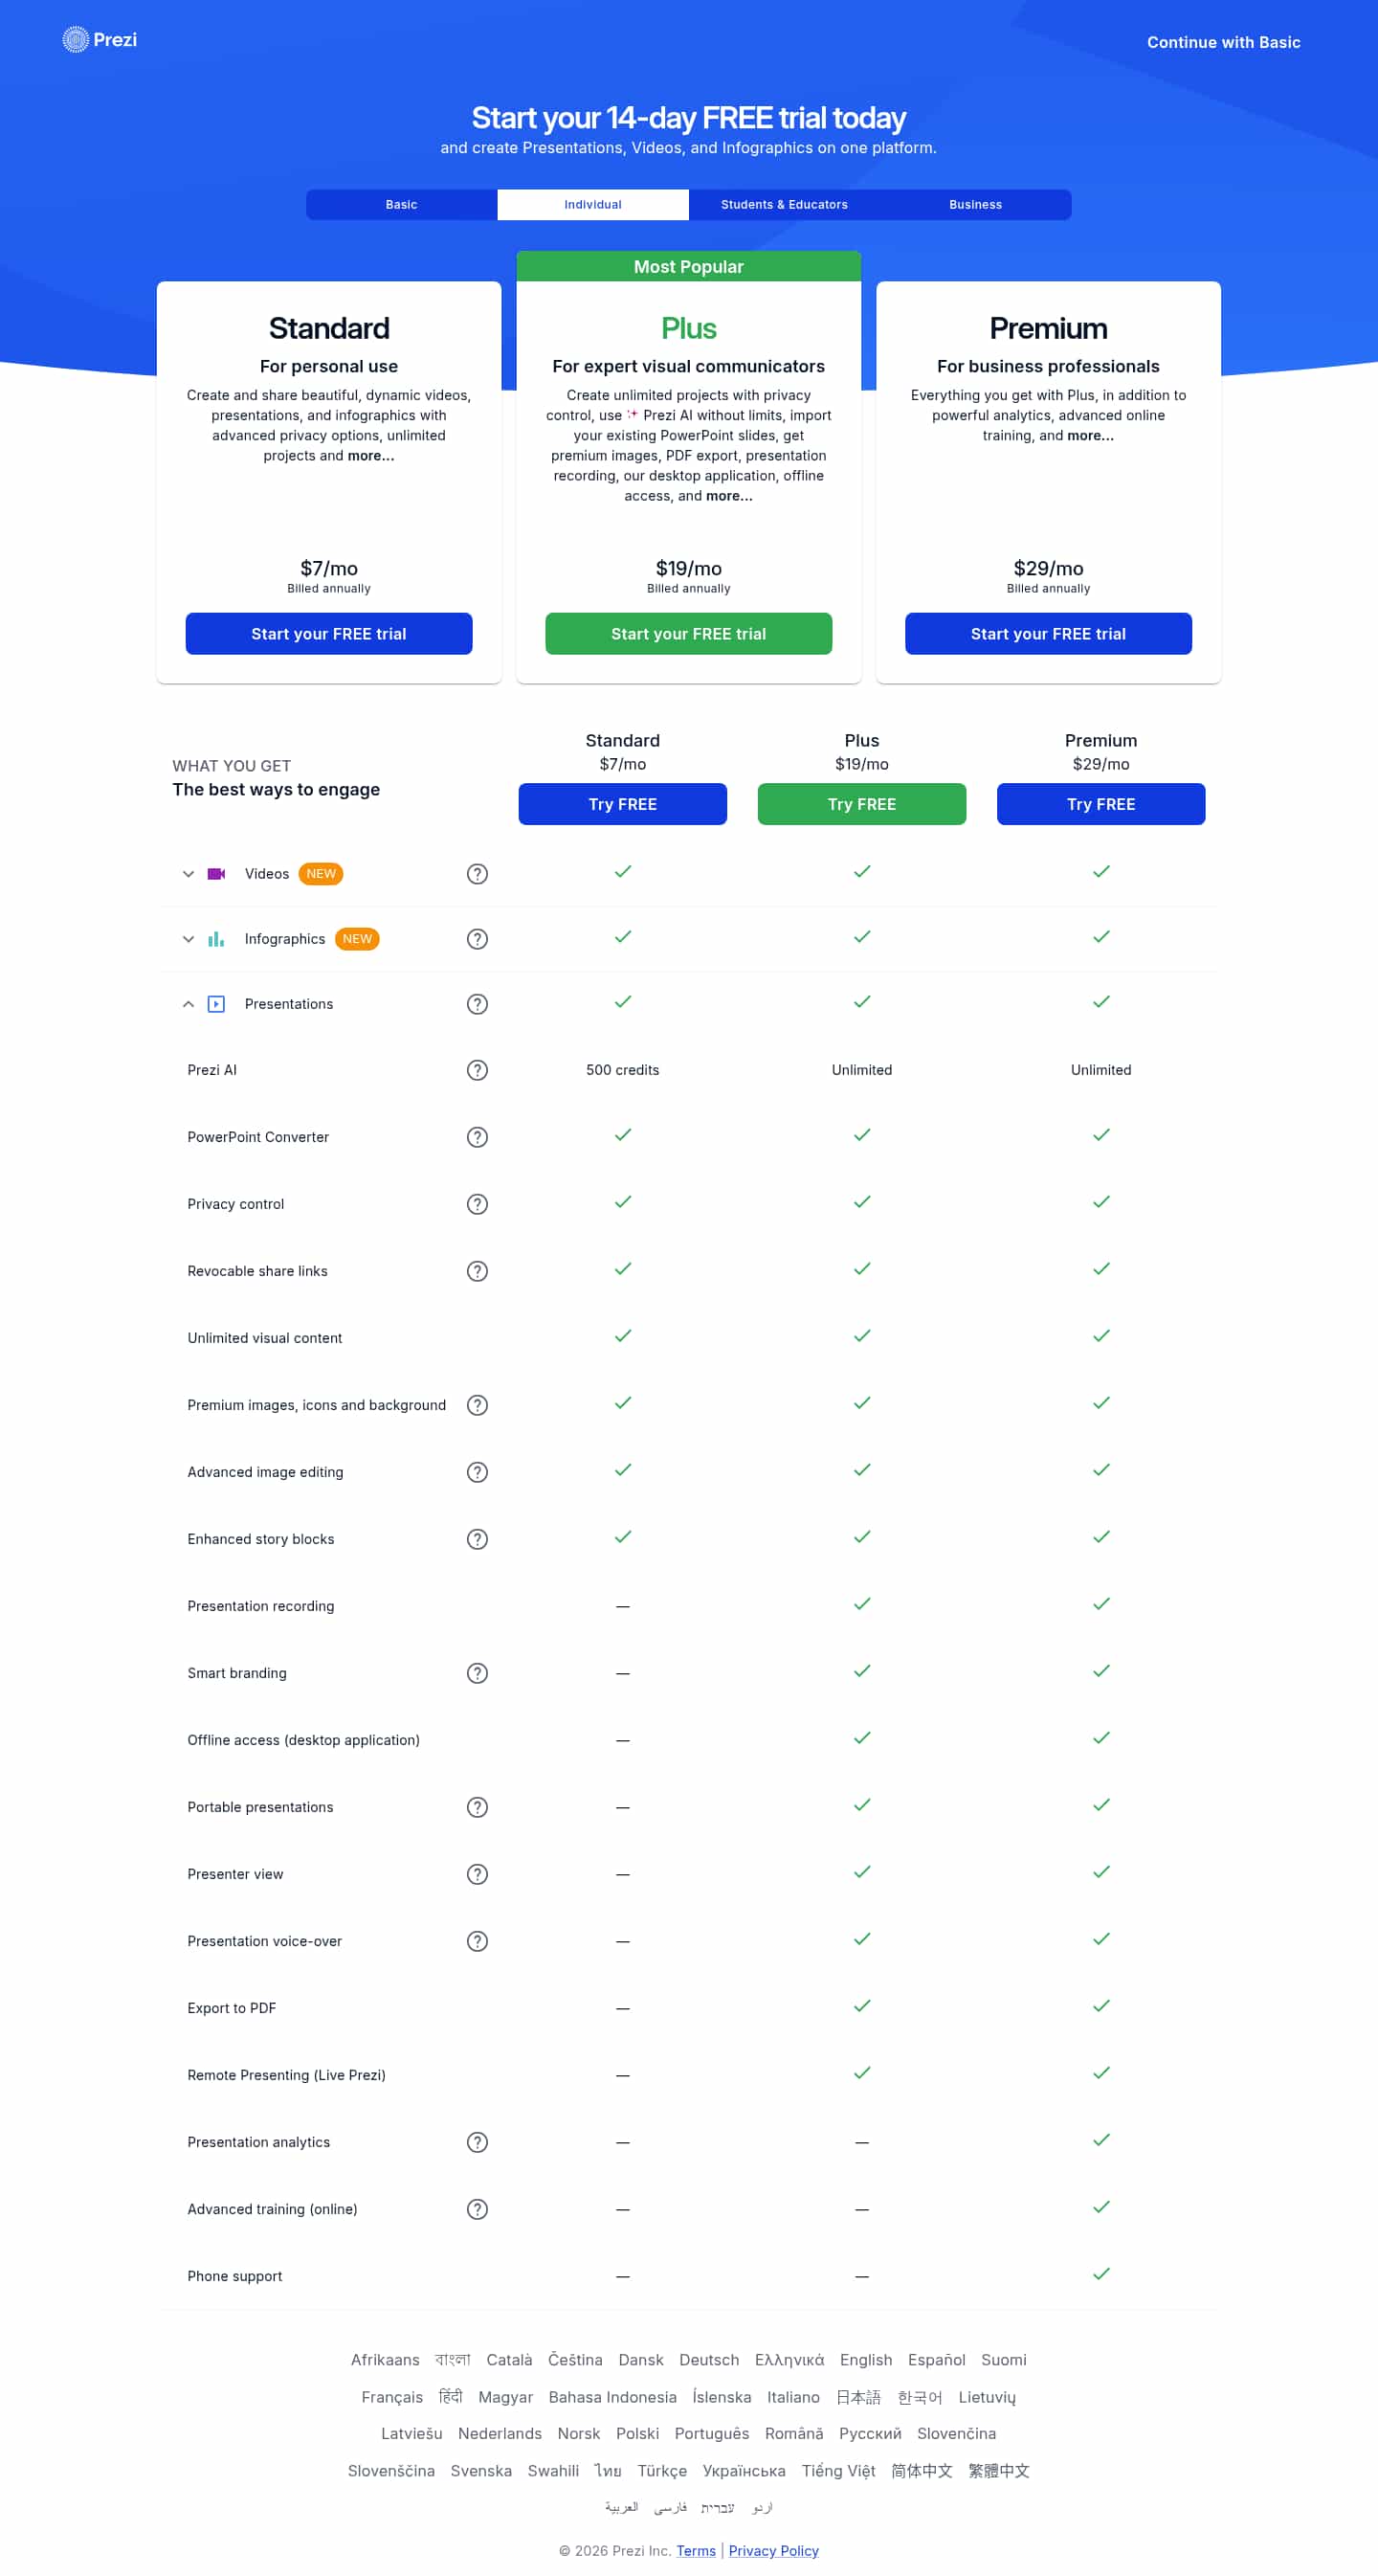Switch to the Basic plan tab
This screenshot has width=1378, height=2576.
click(x=401, y=205)
